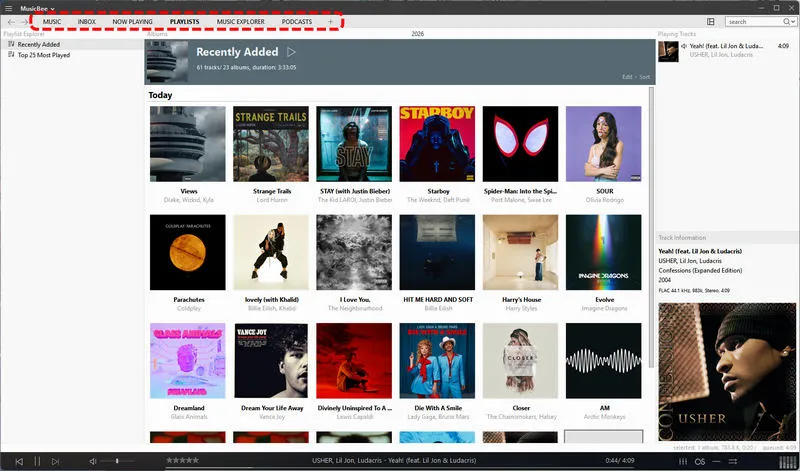Click the Edit link in header
The width and height of the screenshot is (800, 471).
coord(627,77)
